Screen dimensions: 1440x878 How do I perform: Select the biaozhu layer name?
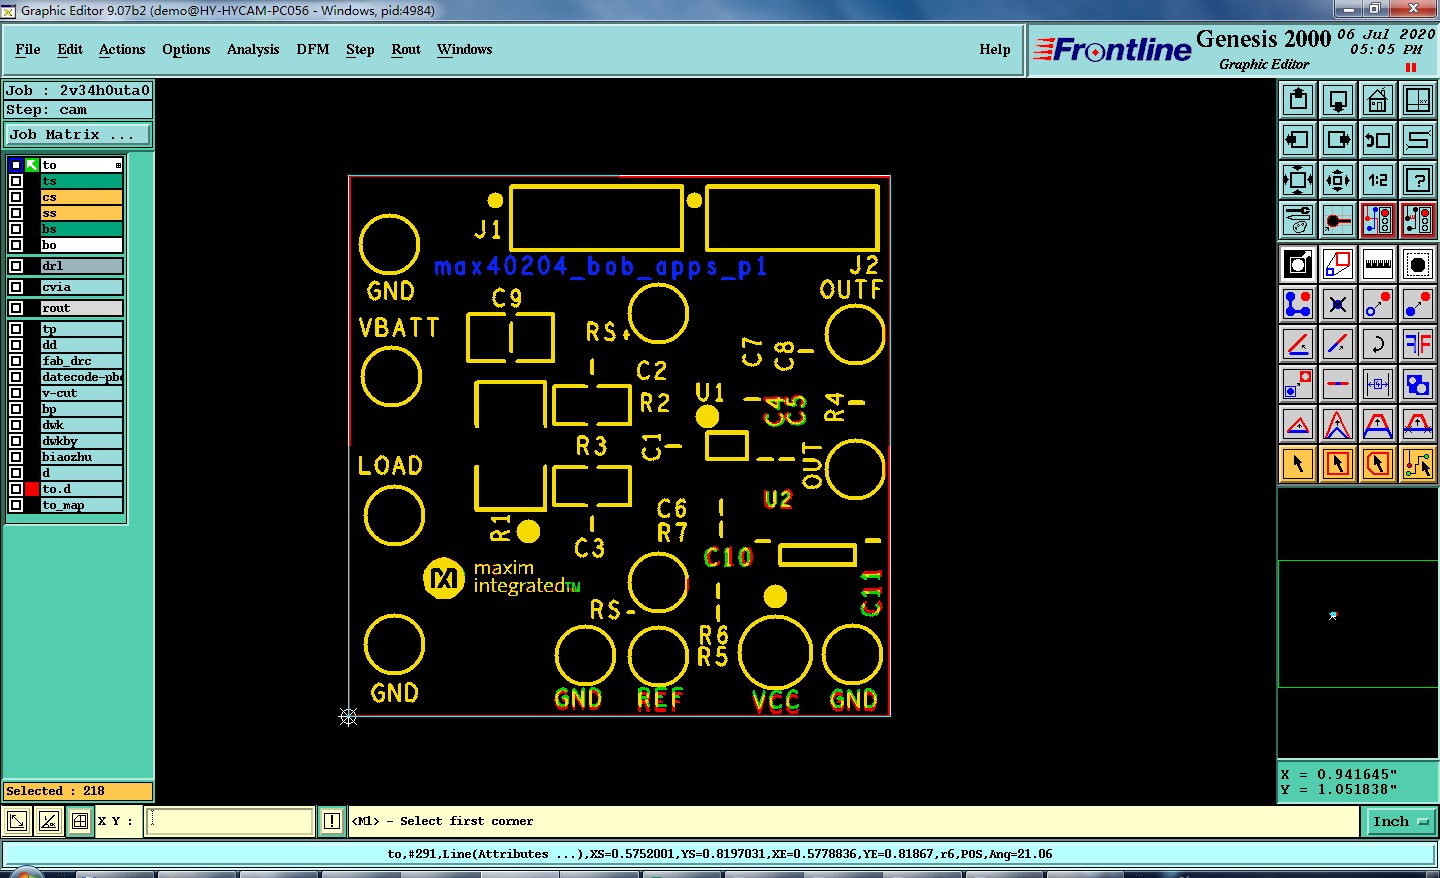81,457
